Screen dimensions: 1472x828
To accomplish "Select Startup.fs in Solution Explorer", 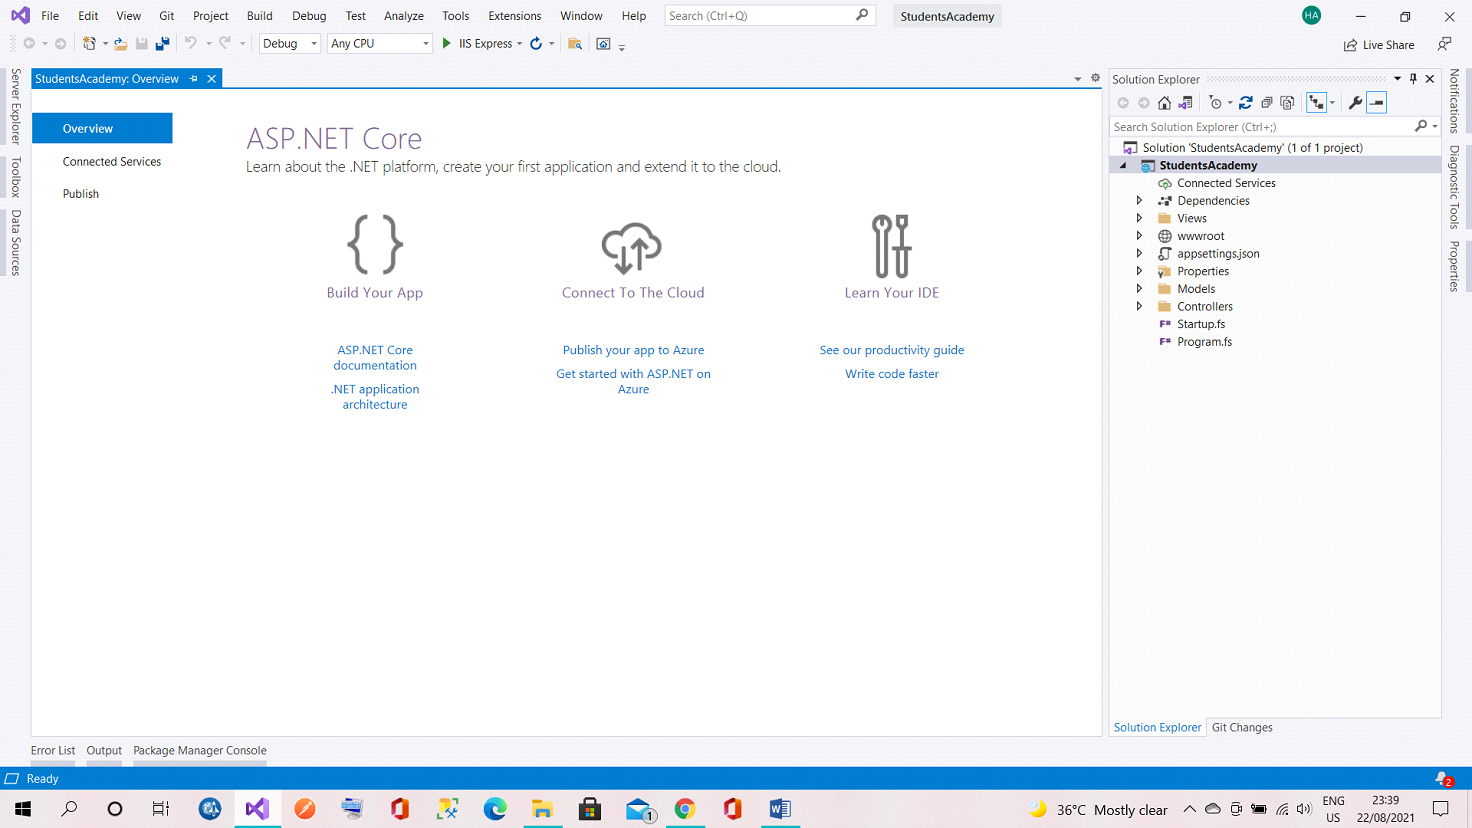I will (1201, 324).
